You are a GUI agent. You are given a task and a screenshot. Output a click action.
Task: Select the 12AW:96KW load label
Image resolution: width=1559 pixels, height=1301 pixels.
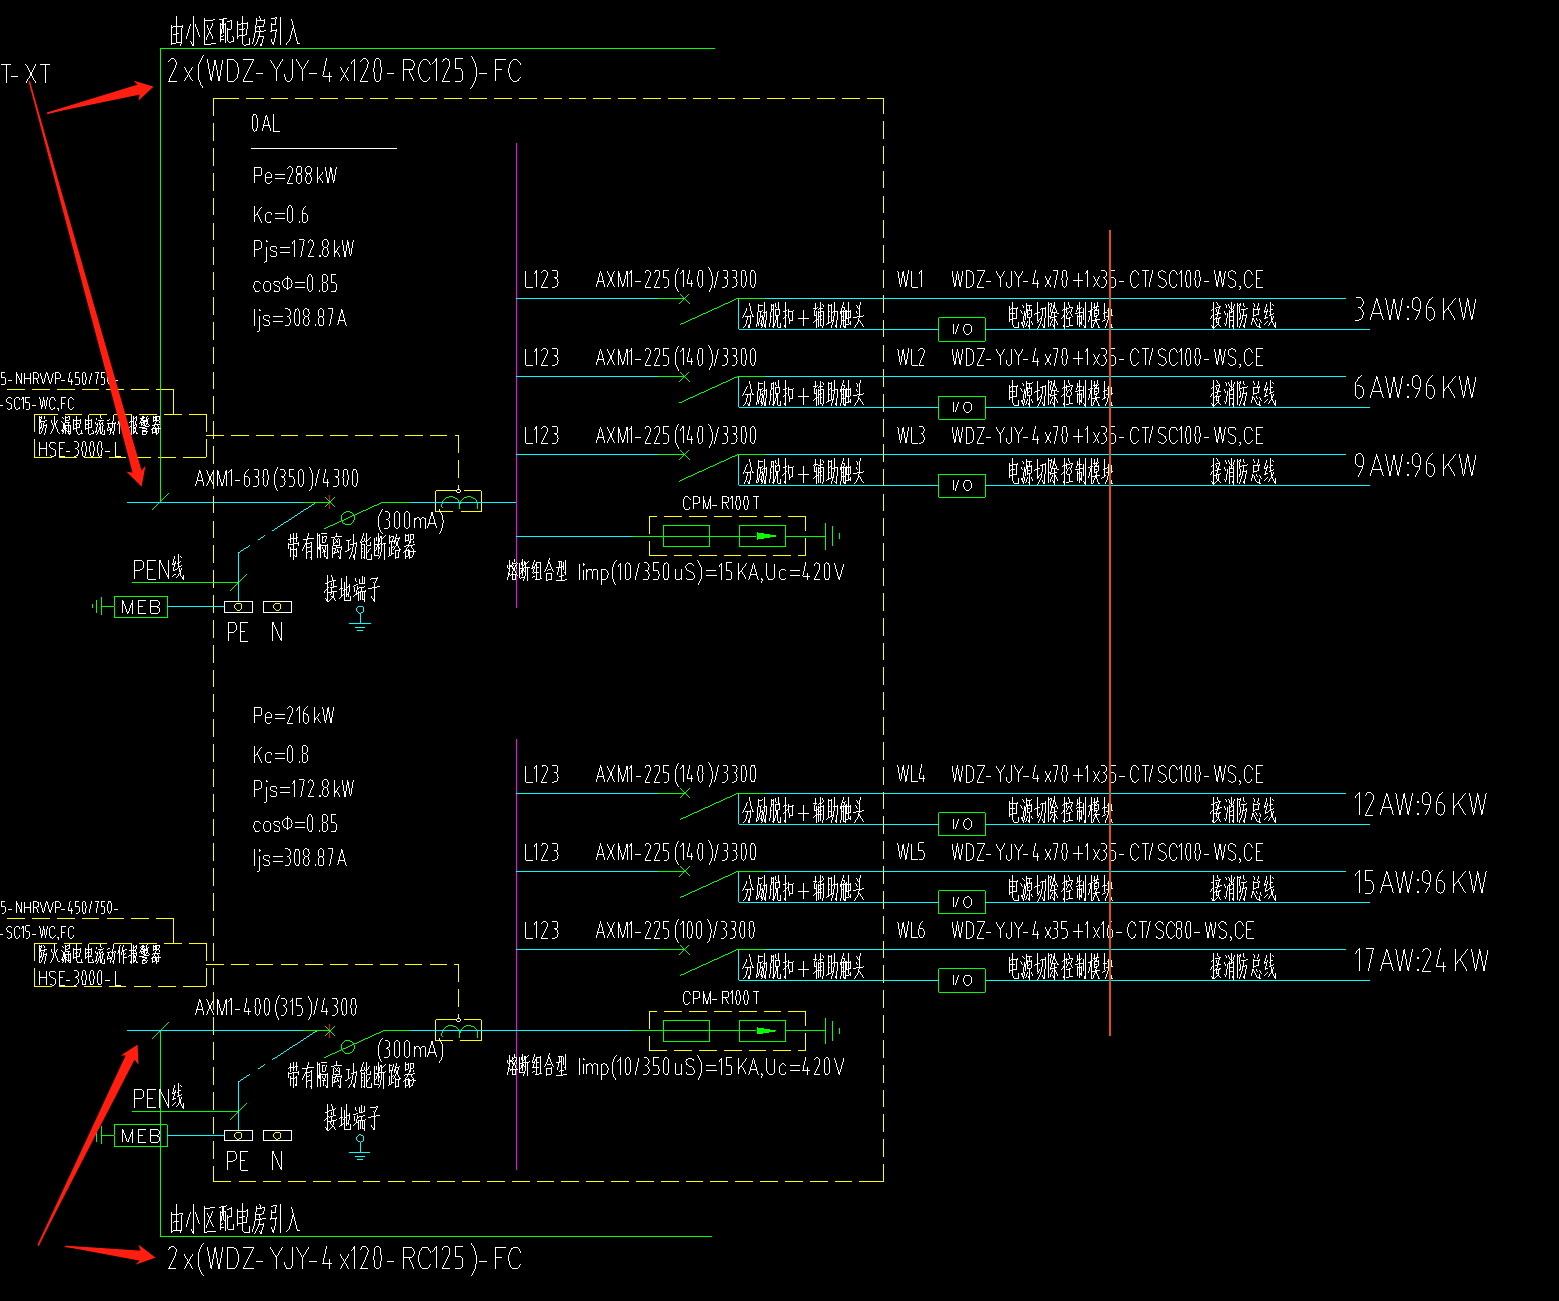(x=1421, y=805)
